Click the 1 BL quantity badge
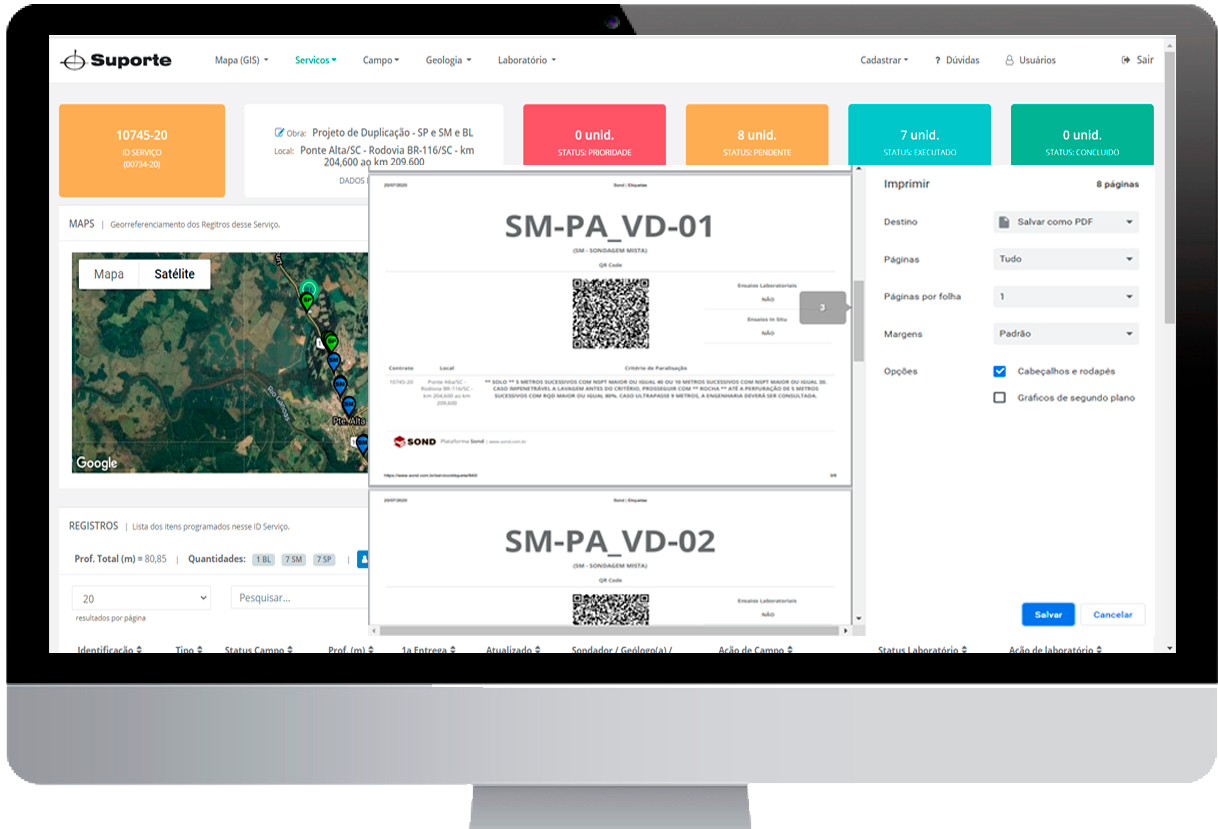 coord(264,560)
